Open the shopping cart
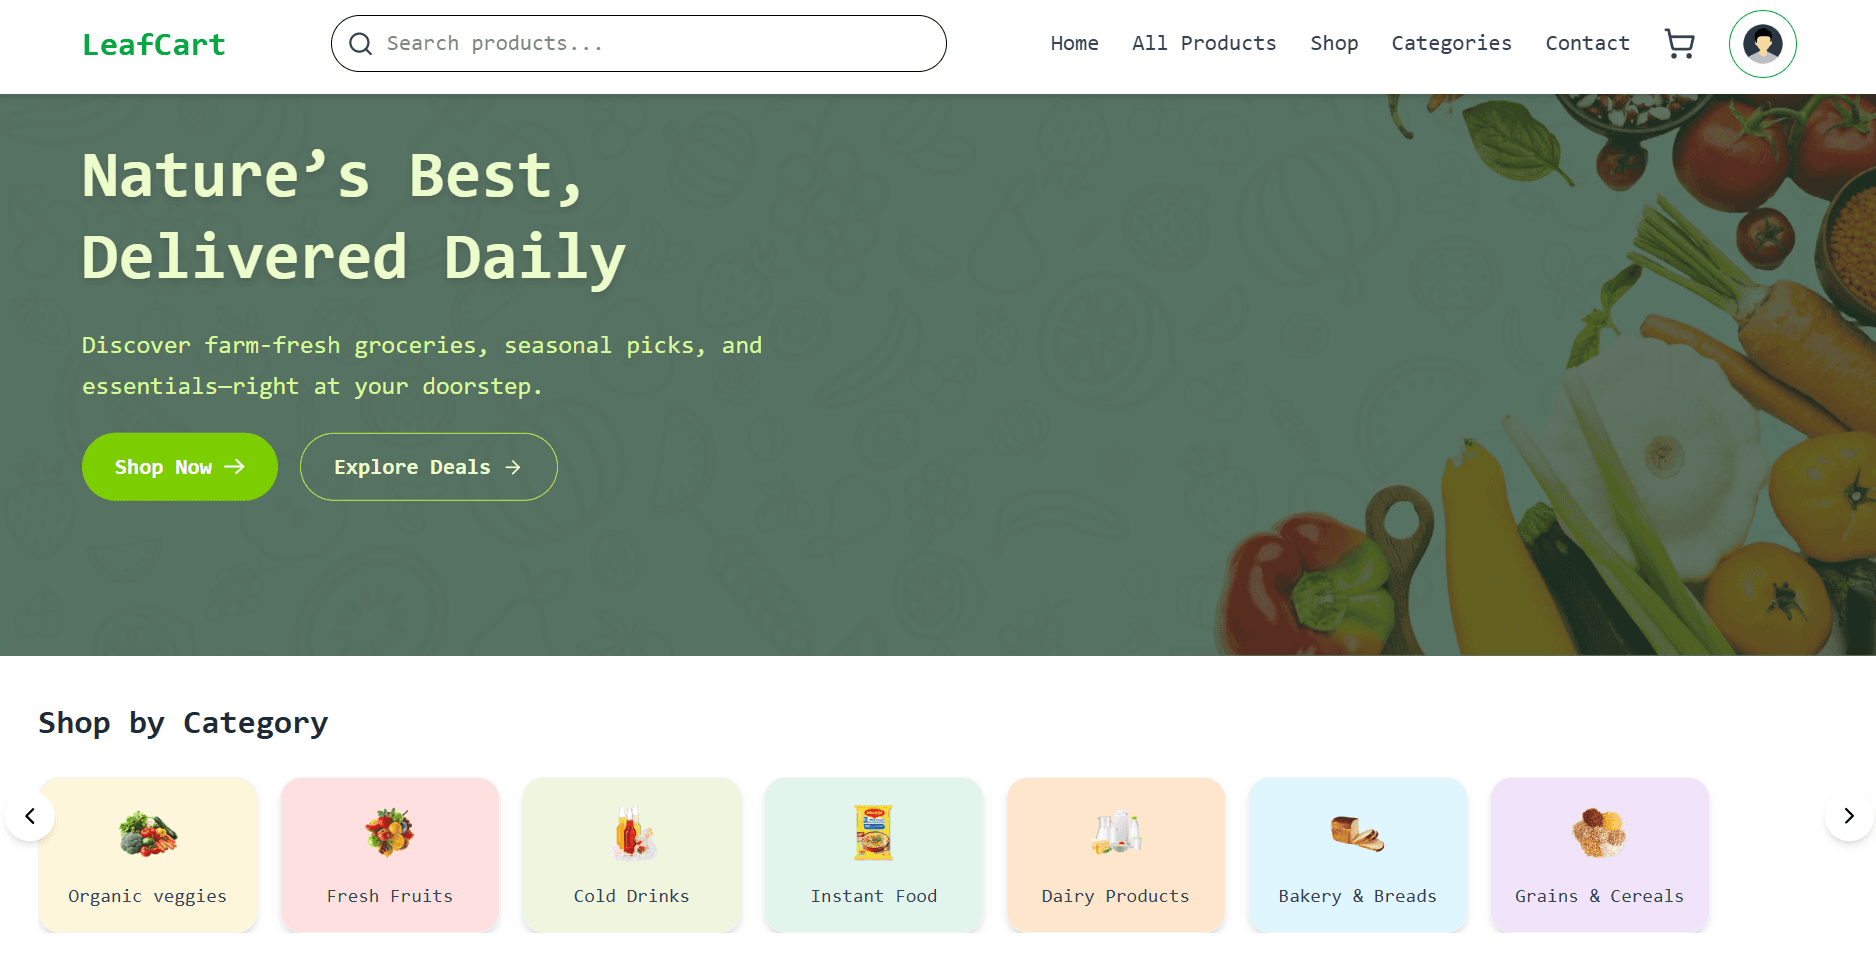Screen dimensions: 1876x967 click(x=1679, y=43)
